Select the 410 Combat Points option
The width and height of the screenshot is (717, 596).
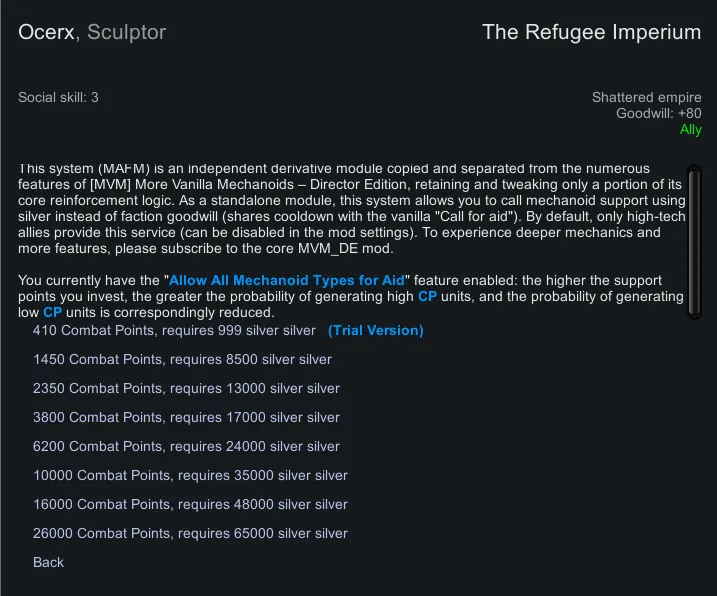tap(174, 330)
